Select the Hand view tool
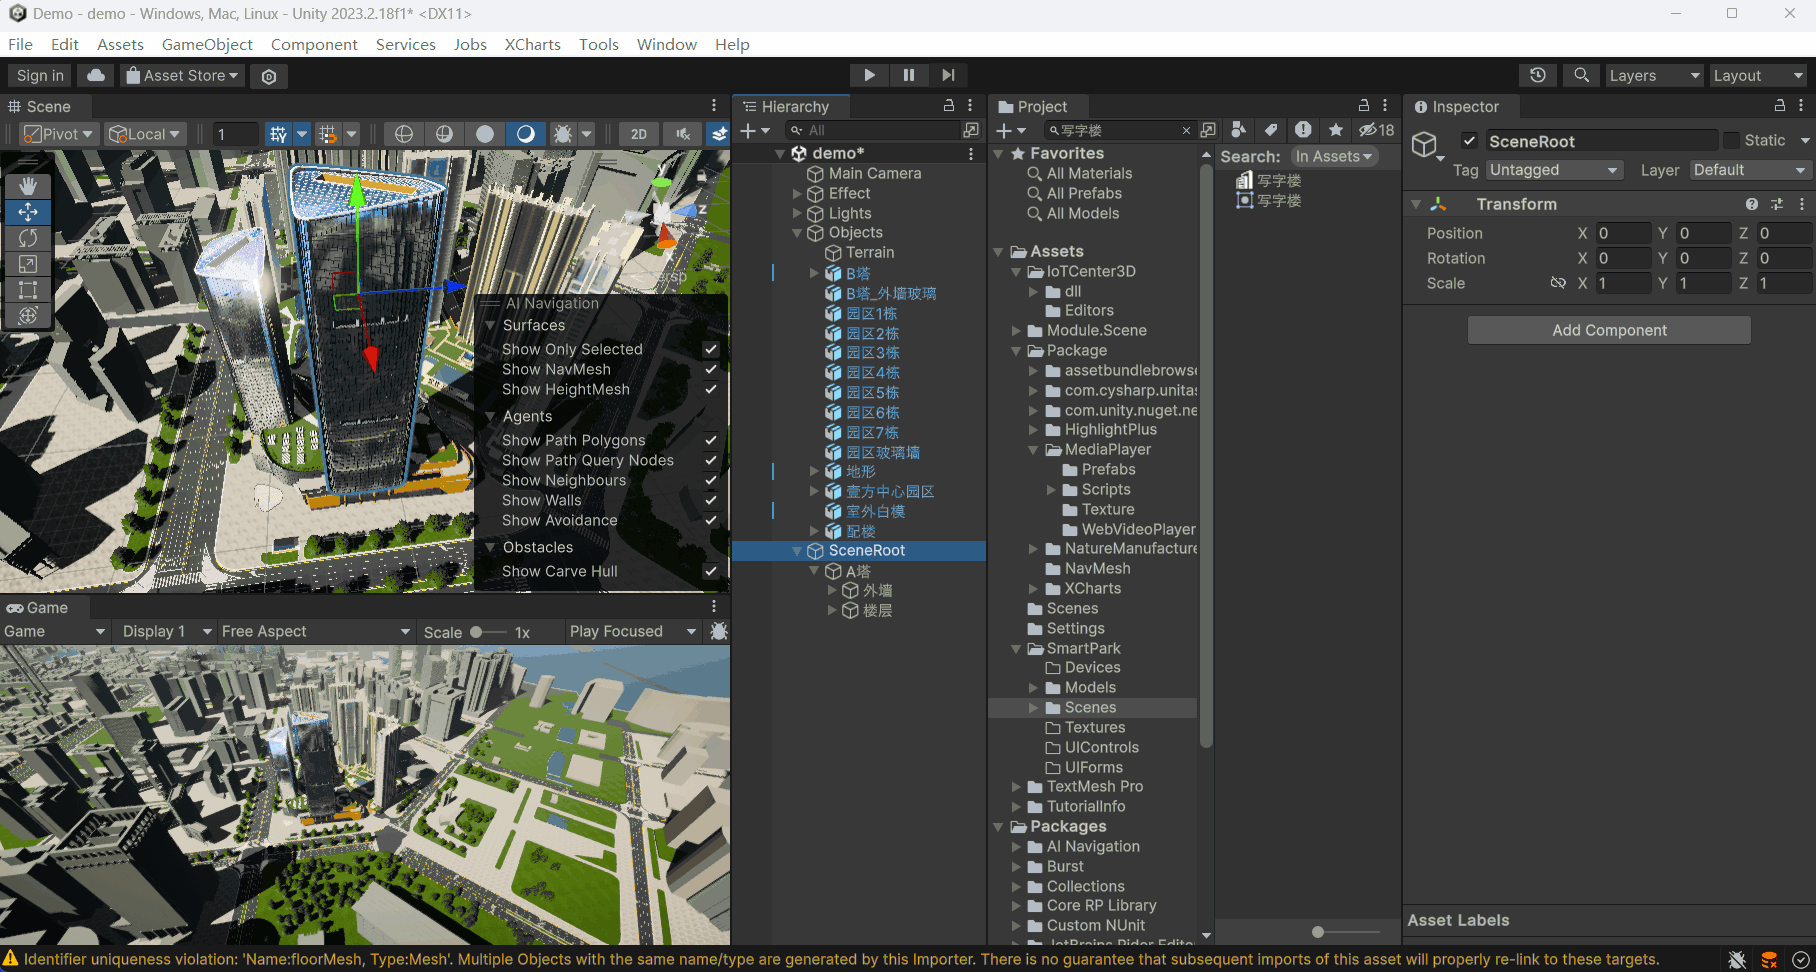 click(28, 186)
